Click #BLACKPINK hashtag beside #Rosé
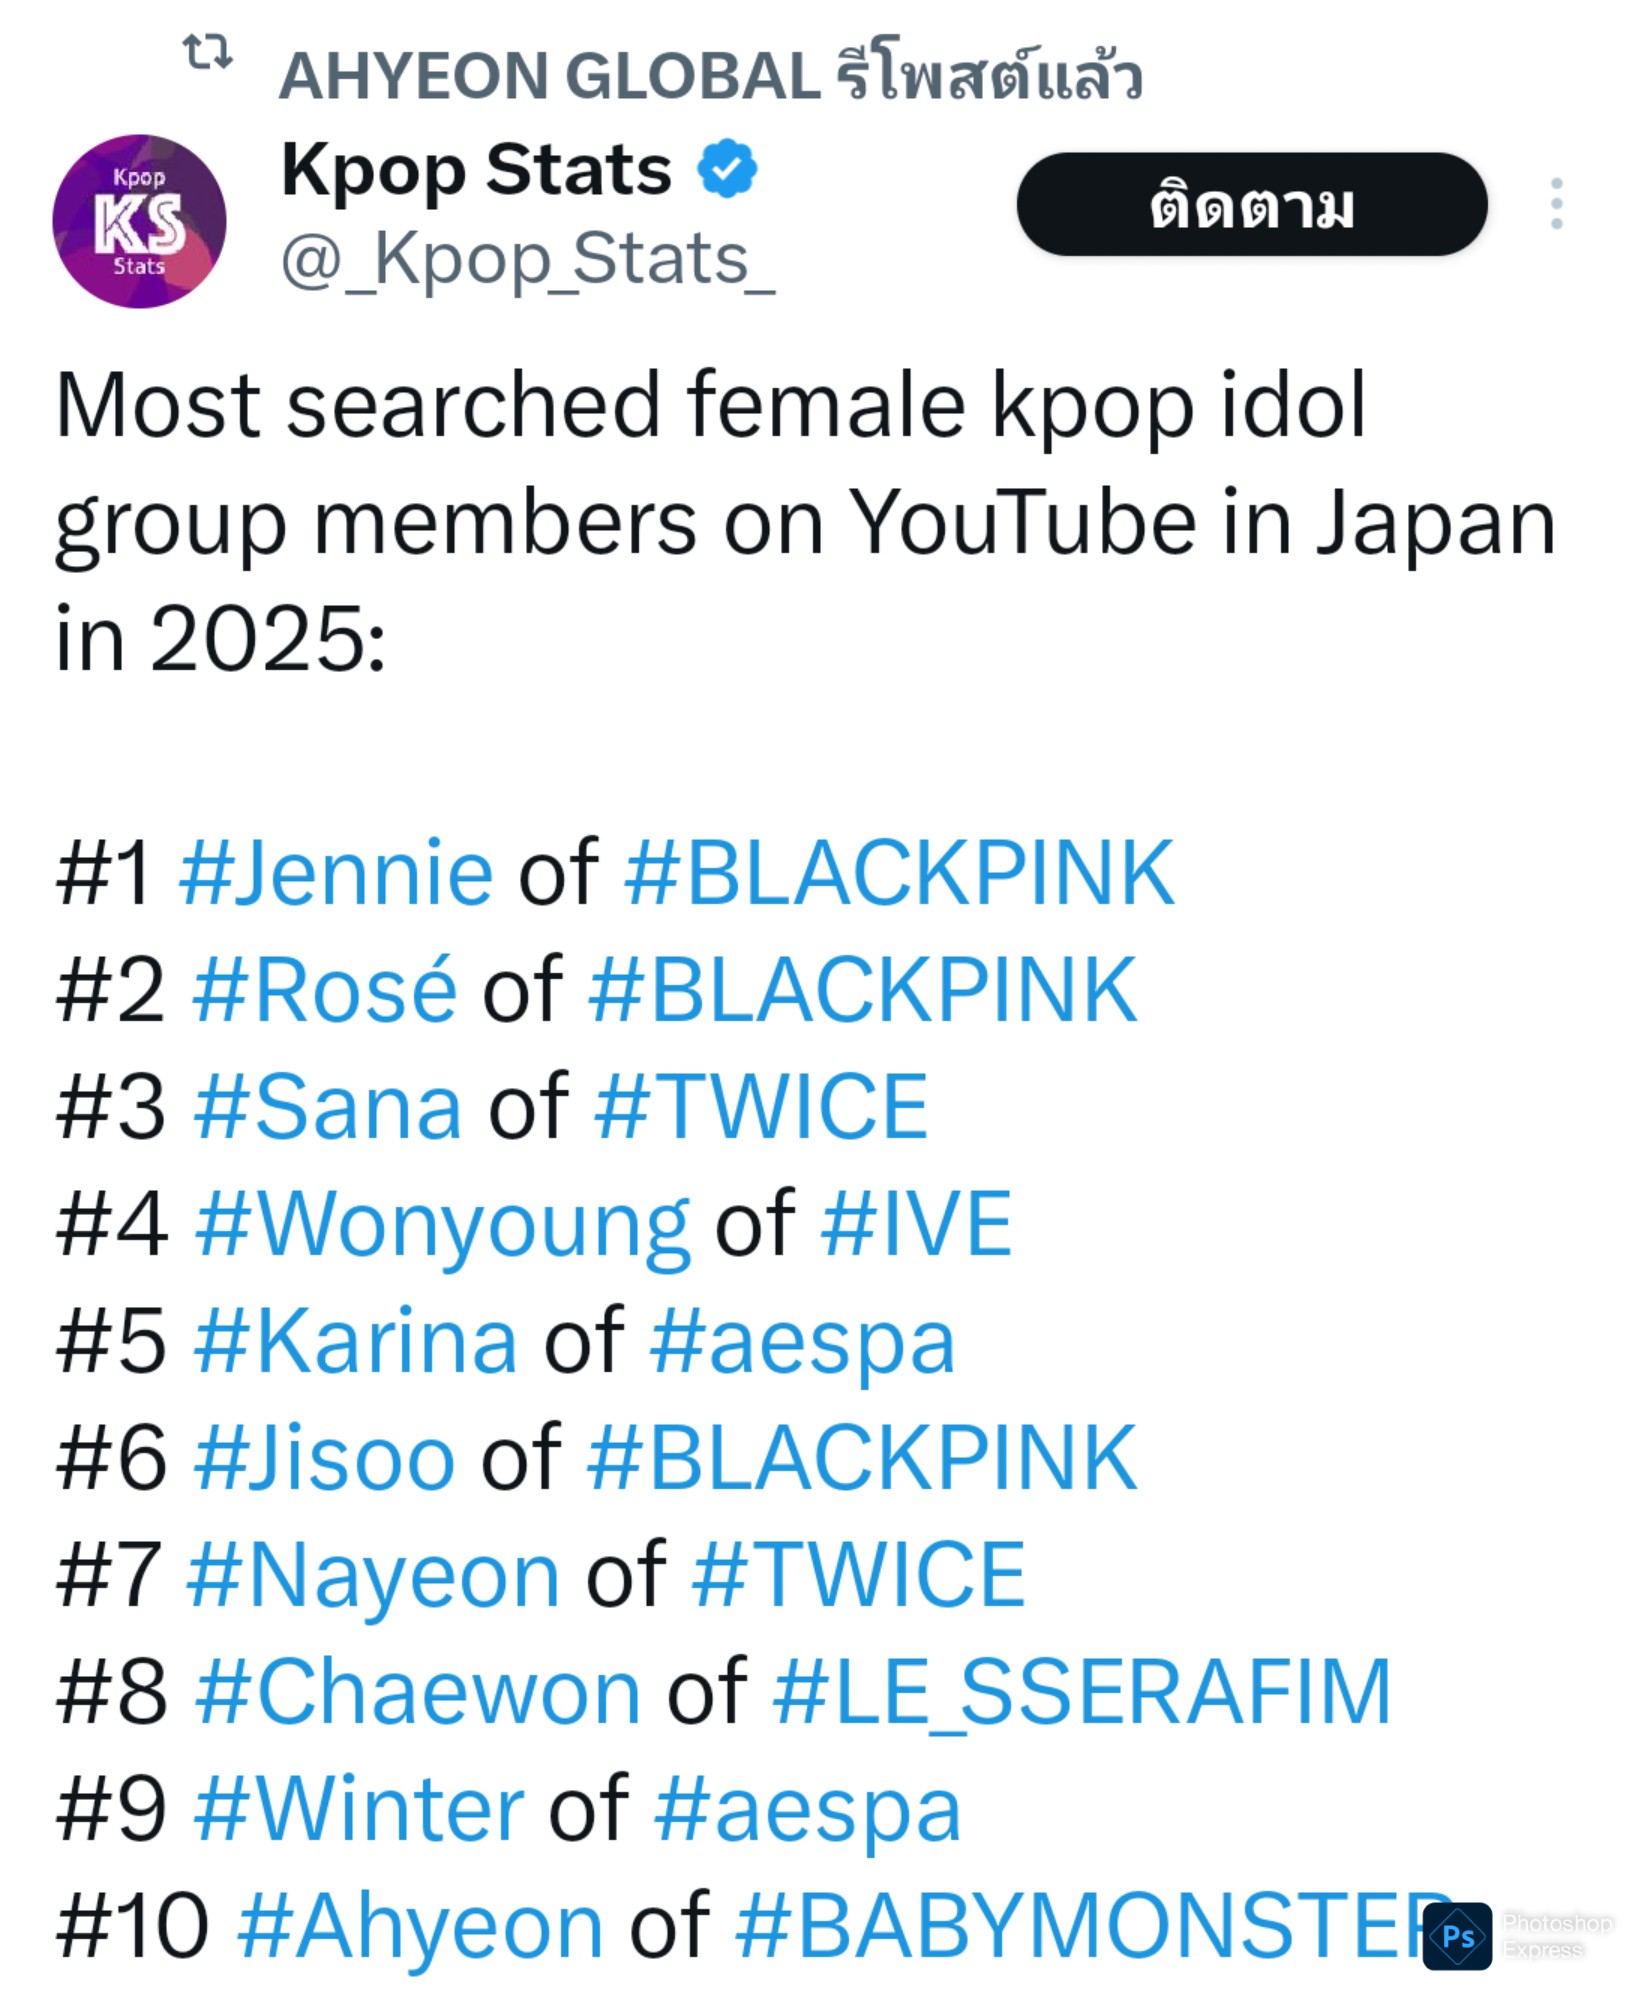1644x1998 pixels. (x=863, y=990)
